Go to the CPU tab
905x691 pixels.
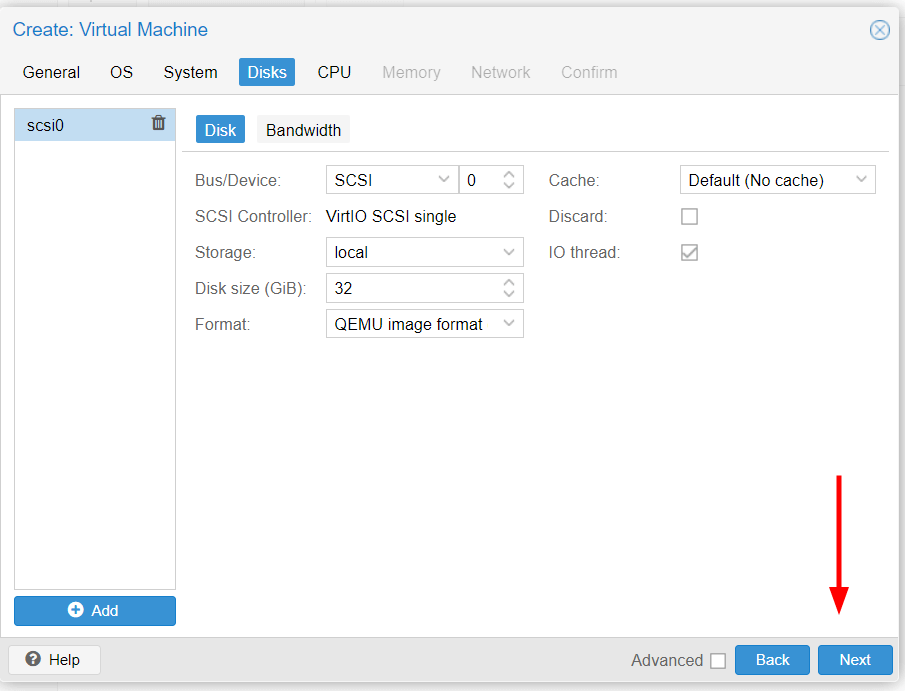(x=334, y=72)
